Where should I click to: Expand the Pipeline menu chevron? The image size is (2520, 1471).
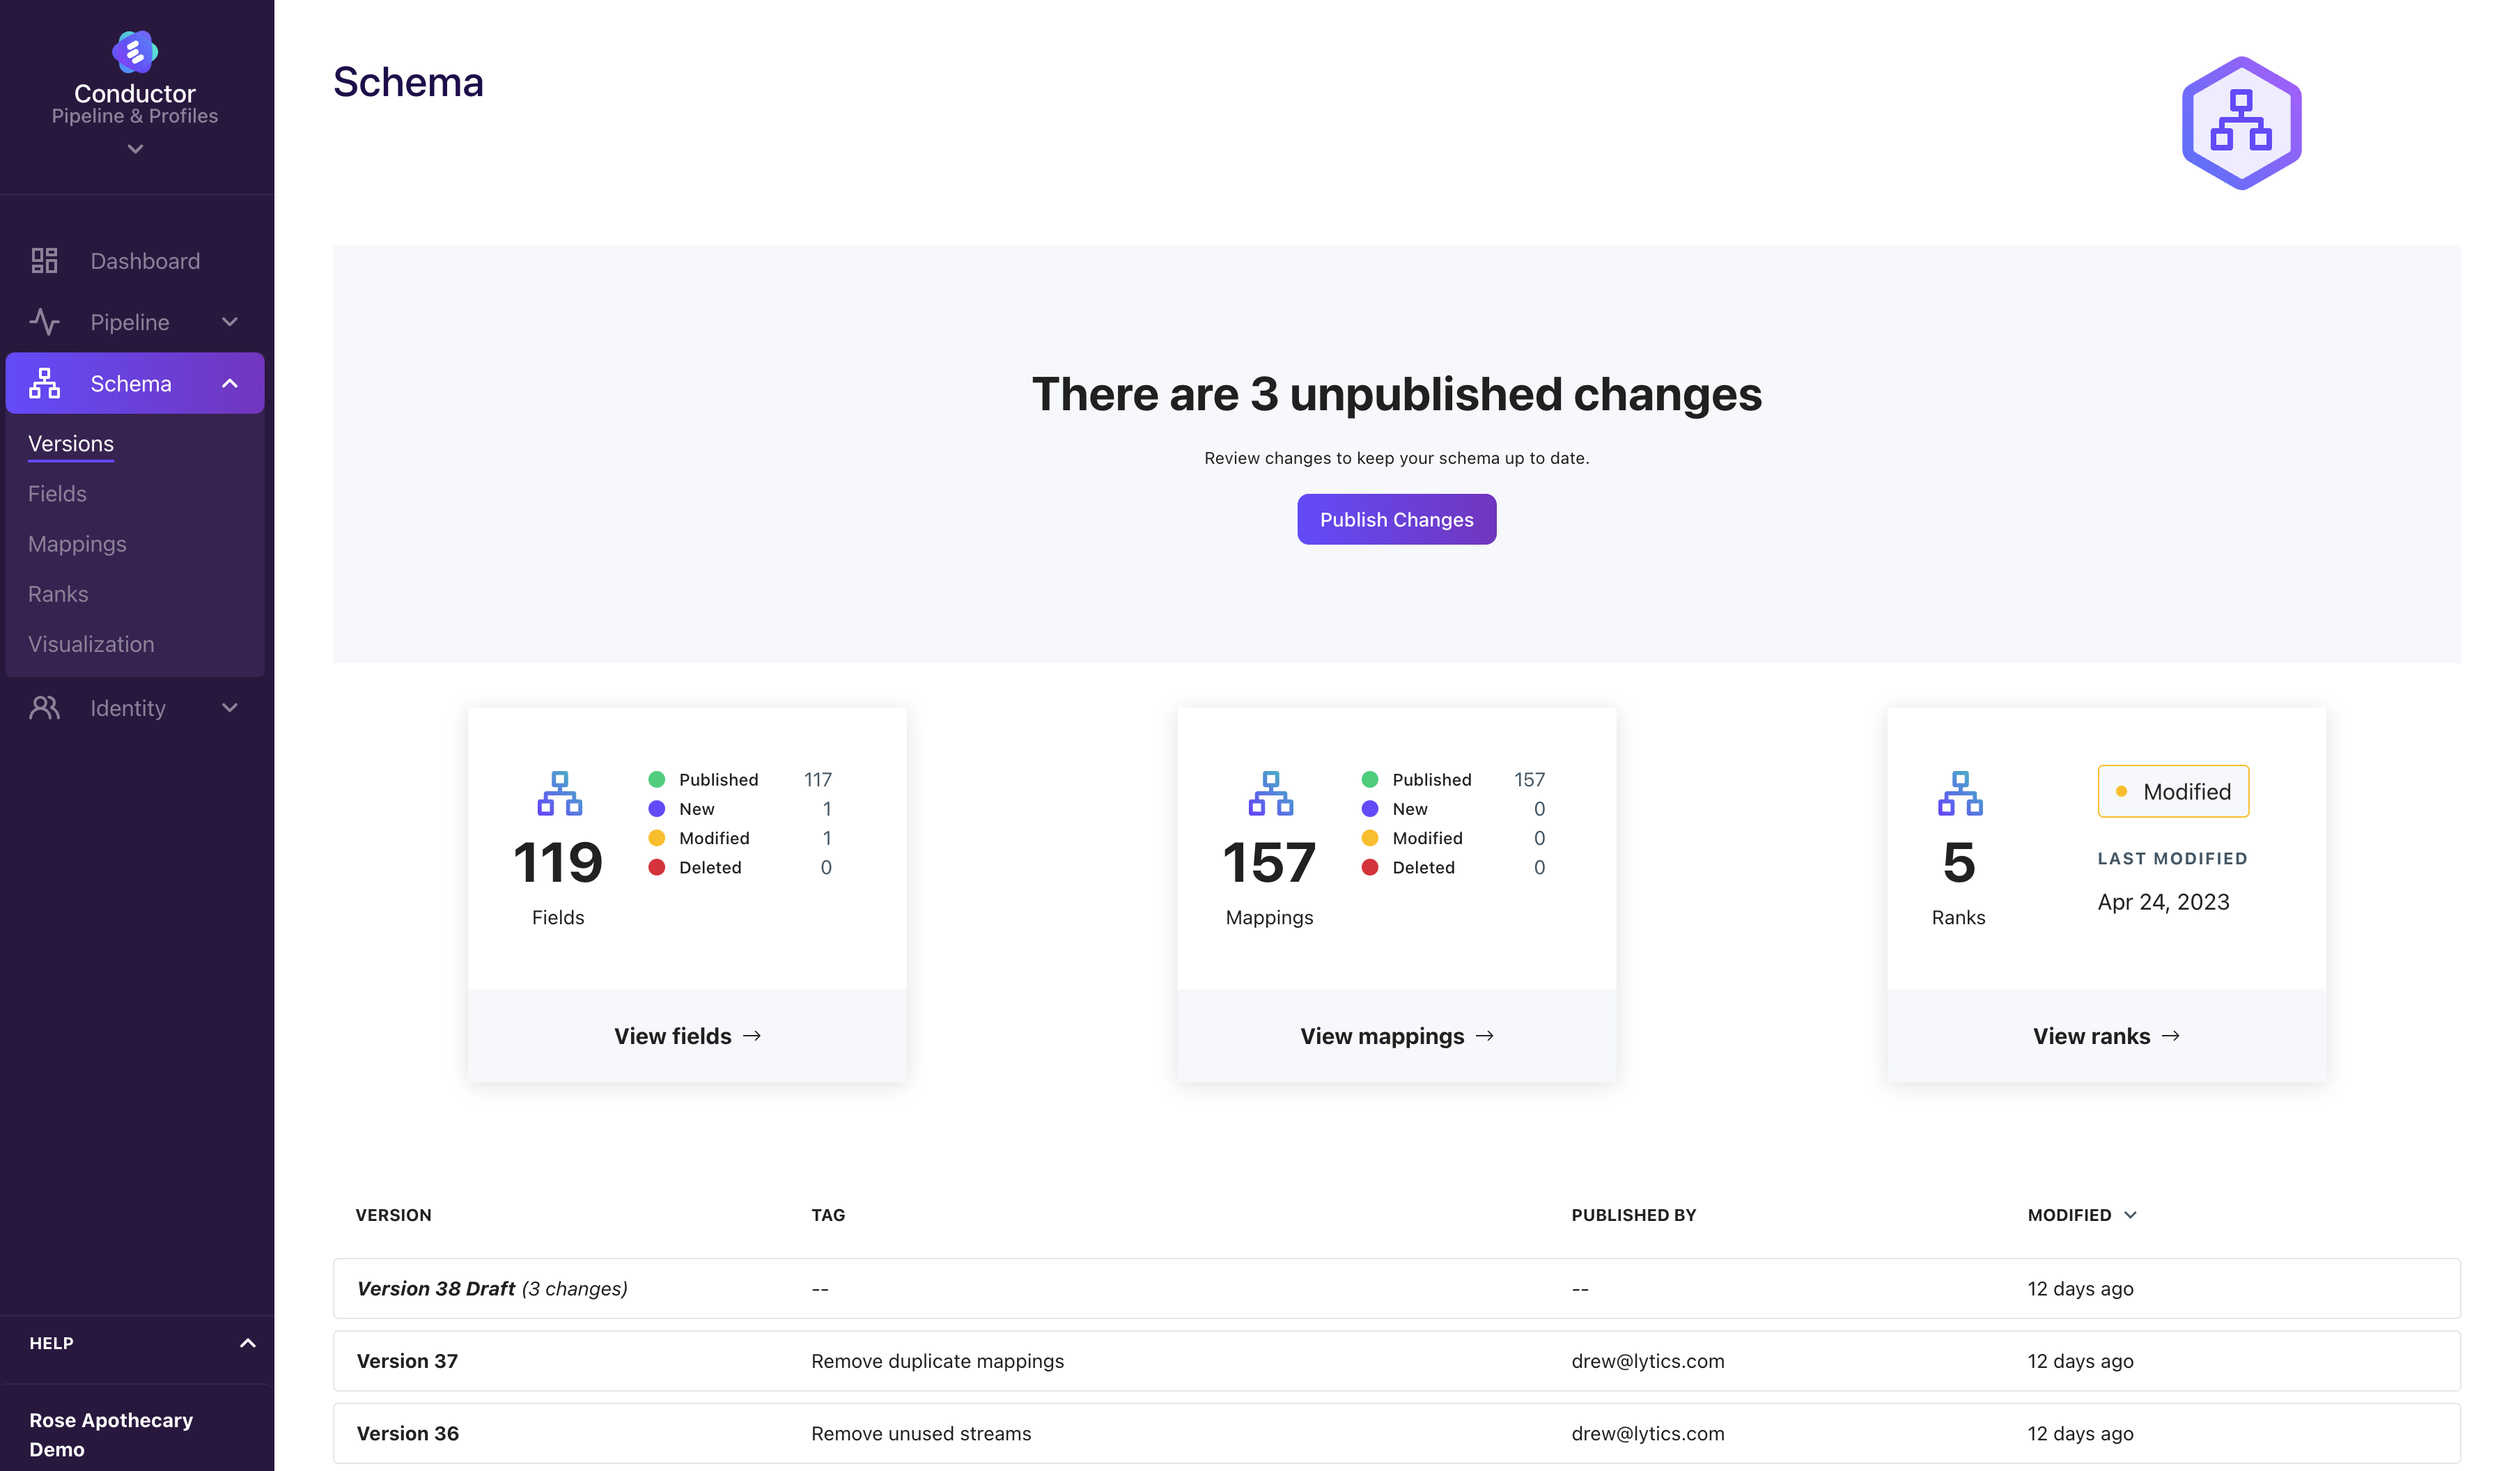pyautogui.click(x=230, y=322)
